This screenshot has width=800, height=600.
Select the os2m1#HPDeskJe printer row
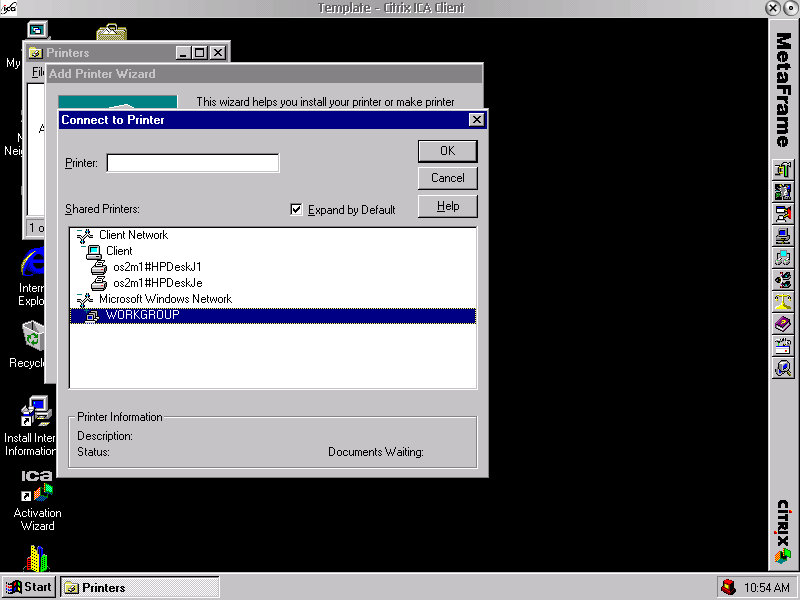(x=273, y=283)
